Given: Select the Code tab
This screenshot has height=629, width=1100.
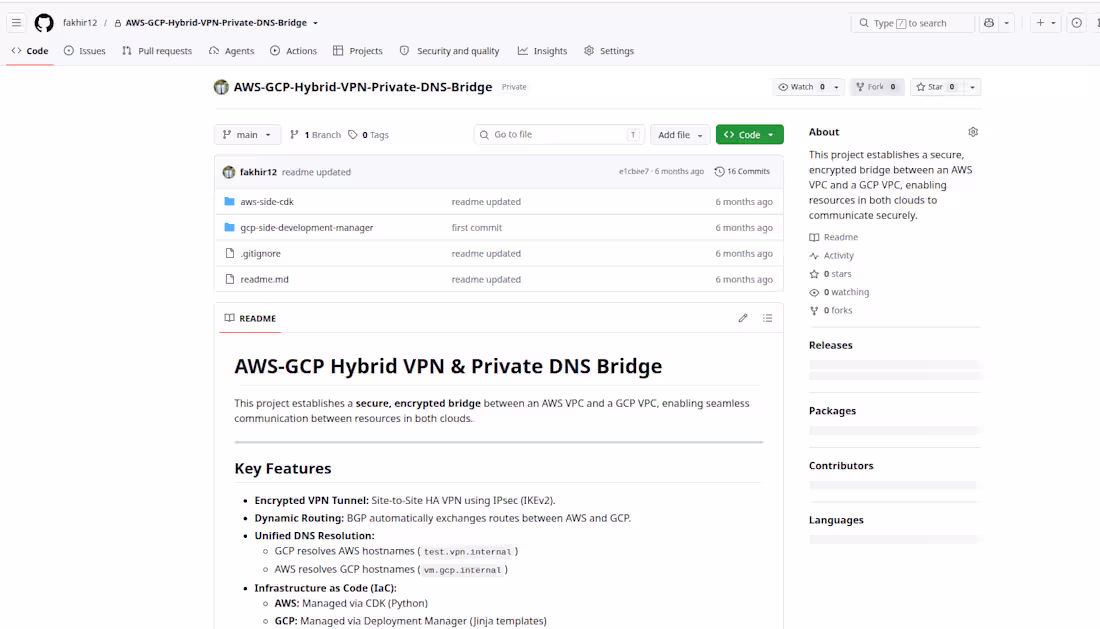Looking at the screenshot, I should coord(30,51).
